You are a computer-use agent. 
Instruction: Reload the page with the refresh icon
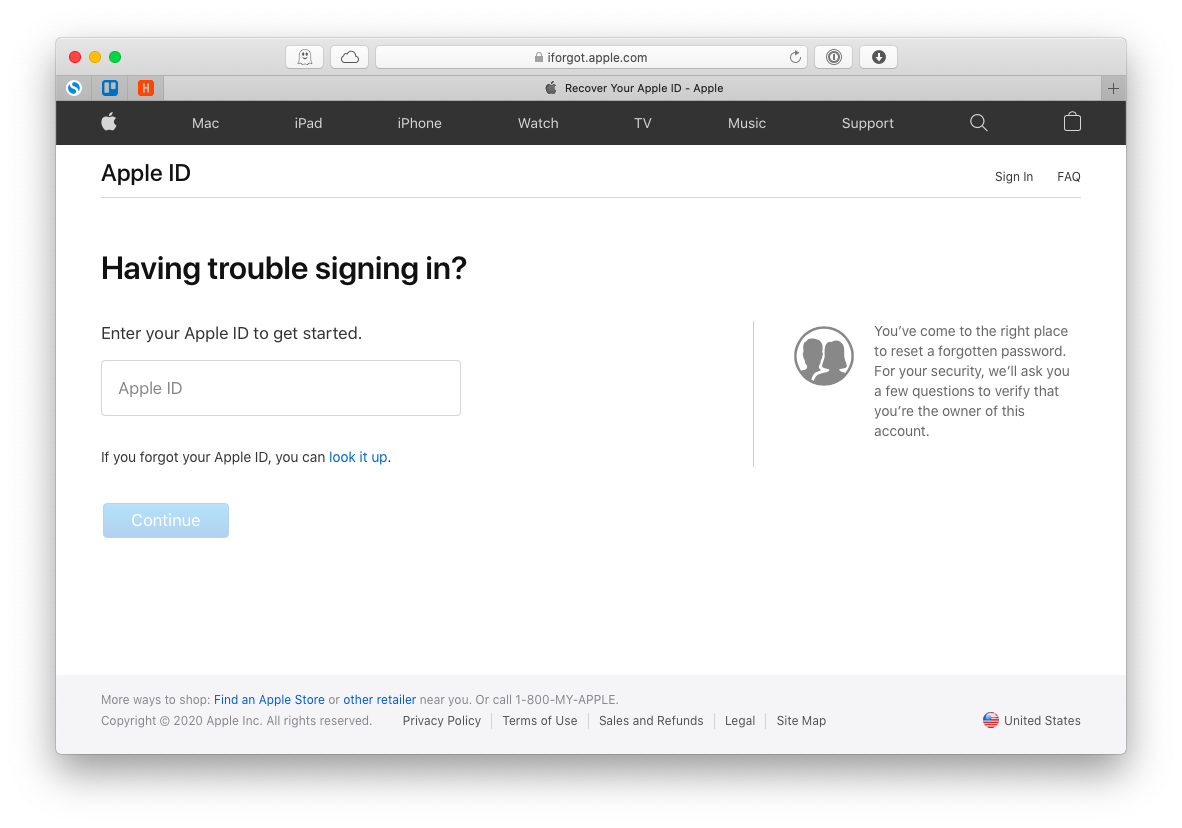795,57
